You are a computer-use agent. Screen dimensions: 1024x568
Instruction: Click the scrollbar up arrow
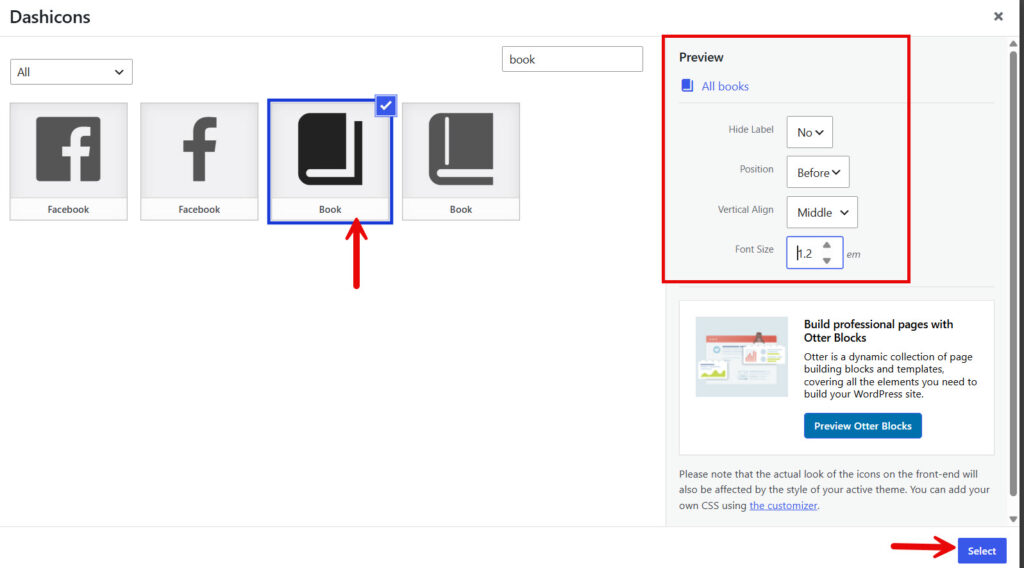coord(1013,44)
